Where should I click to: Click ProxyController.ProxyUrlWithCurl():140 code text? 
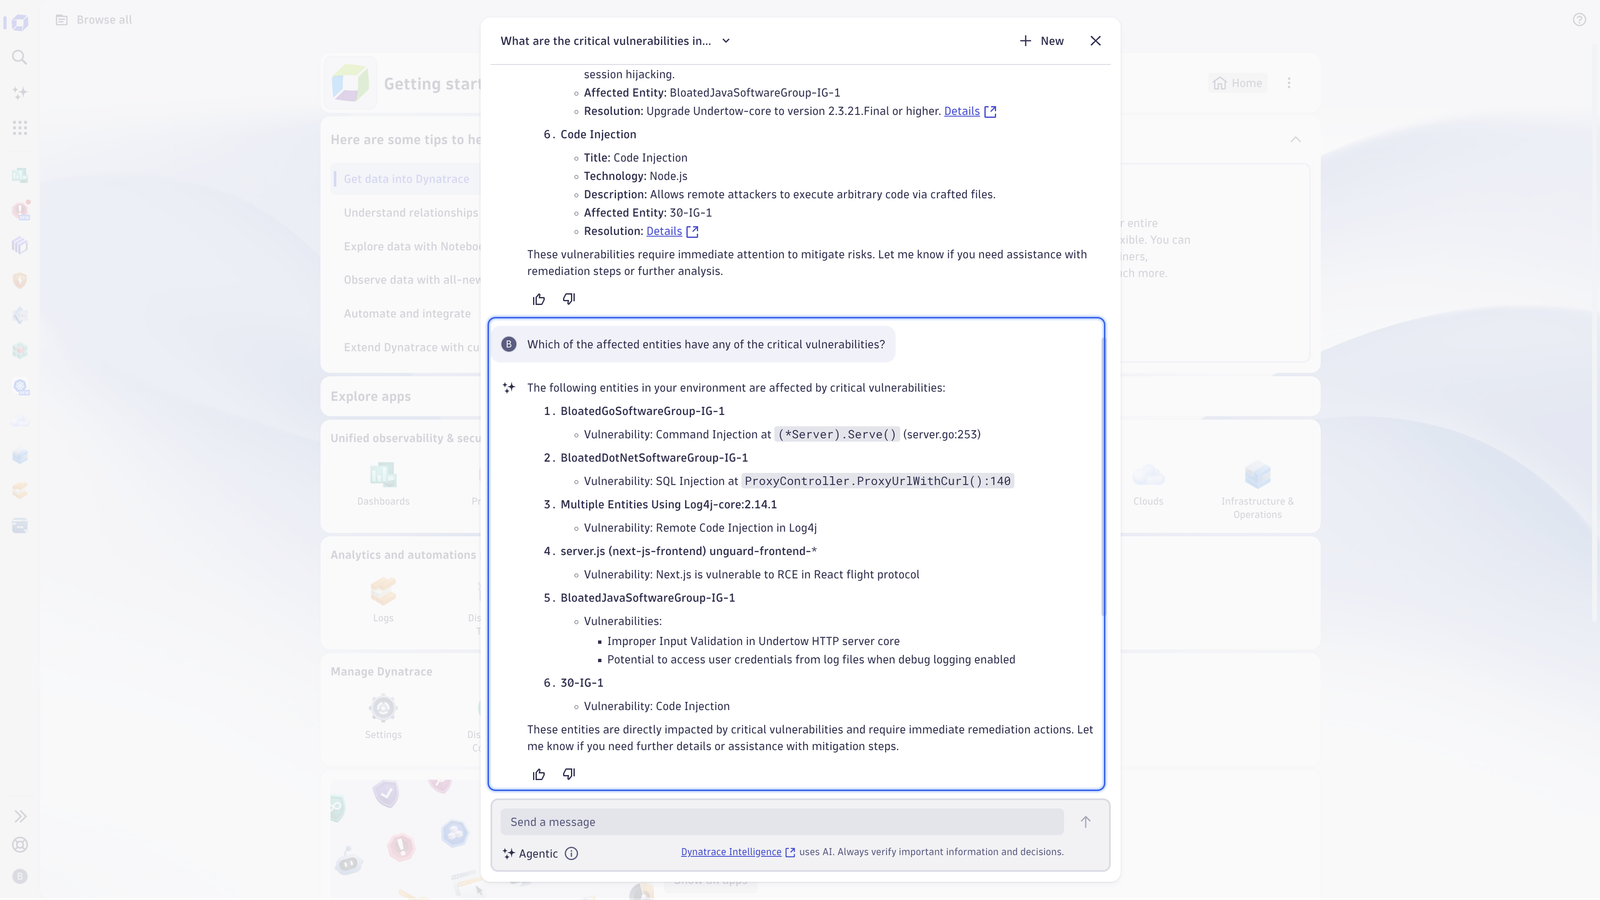[877, 481]
